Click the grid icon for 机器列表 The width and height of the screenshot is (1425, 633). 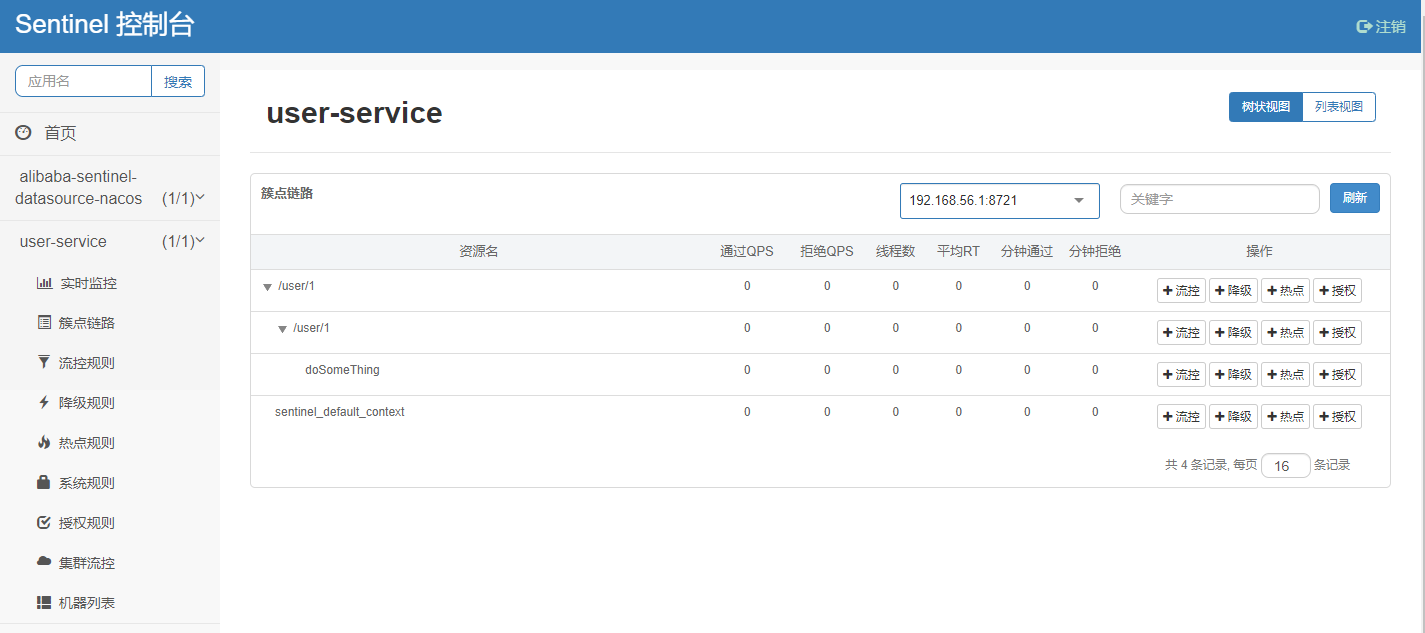[44, 603]
